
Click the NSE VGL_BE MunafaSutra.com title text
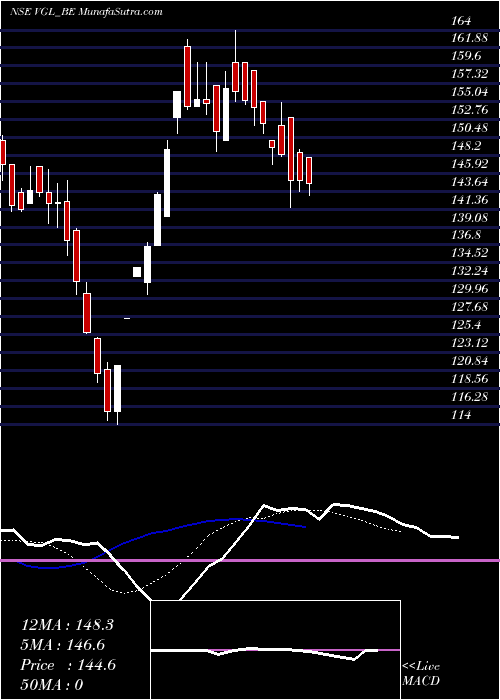point(86,12)
